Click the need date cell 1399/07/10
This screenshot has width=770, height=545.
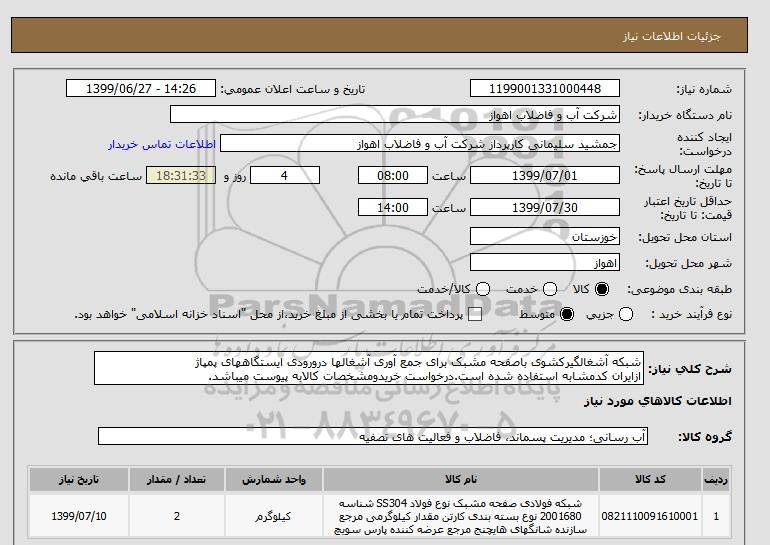click(x=79, y=517)
